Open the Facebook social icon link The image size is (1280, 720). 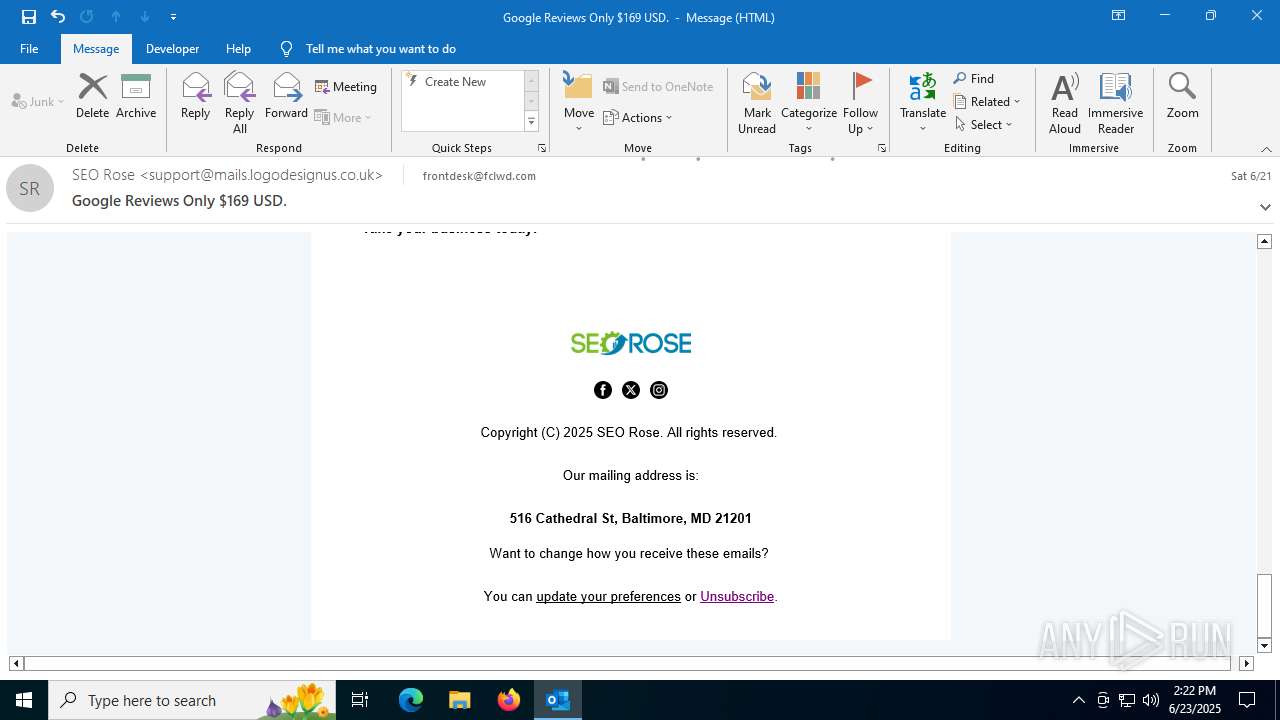click(x=603, y=390)
